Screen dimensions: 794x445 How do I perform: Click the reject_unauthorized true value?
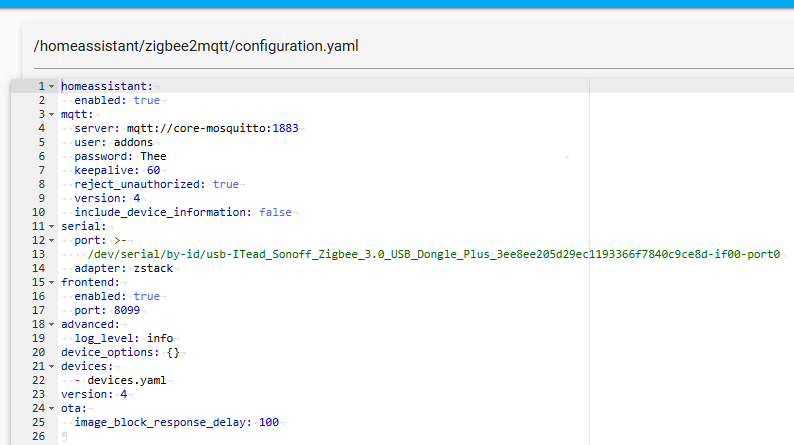click(x=225, y=185)
